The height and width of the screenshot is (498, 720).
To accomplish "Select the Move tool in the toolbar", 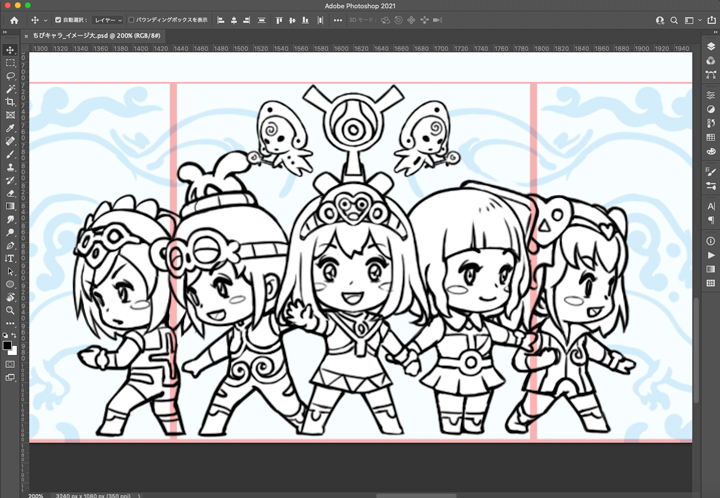I will (10, 50).
